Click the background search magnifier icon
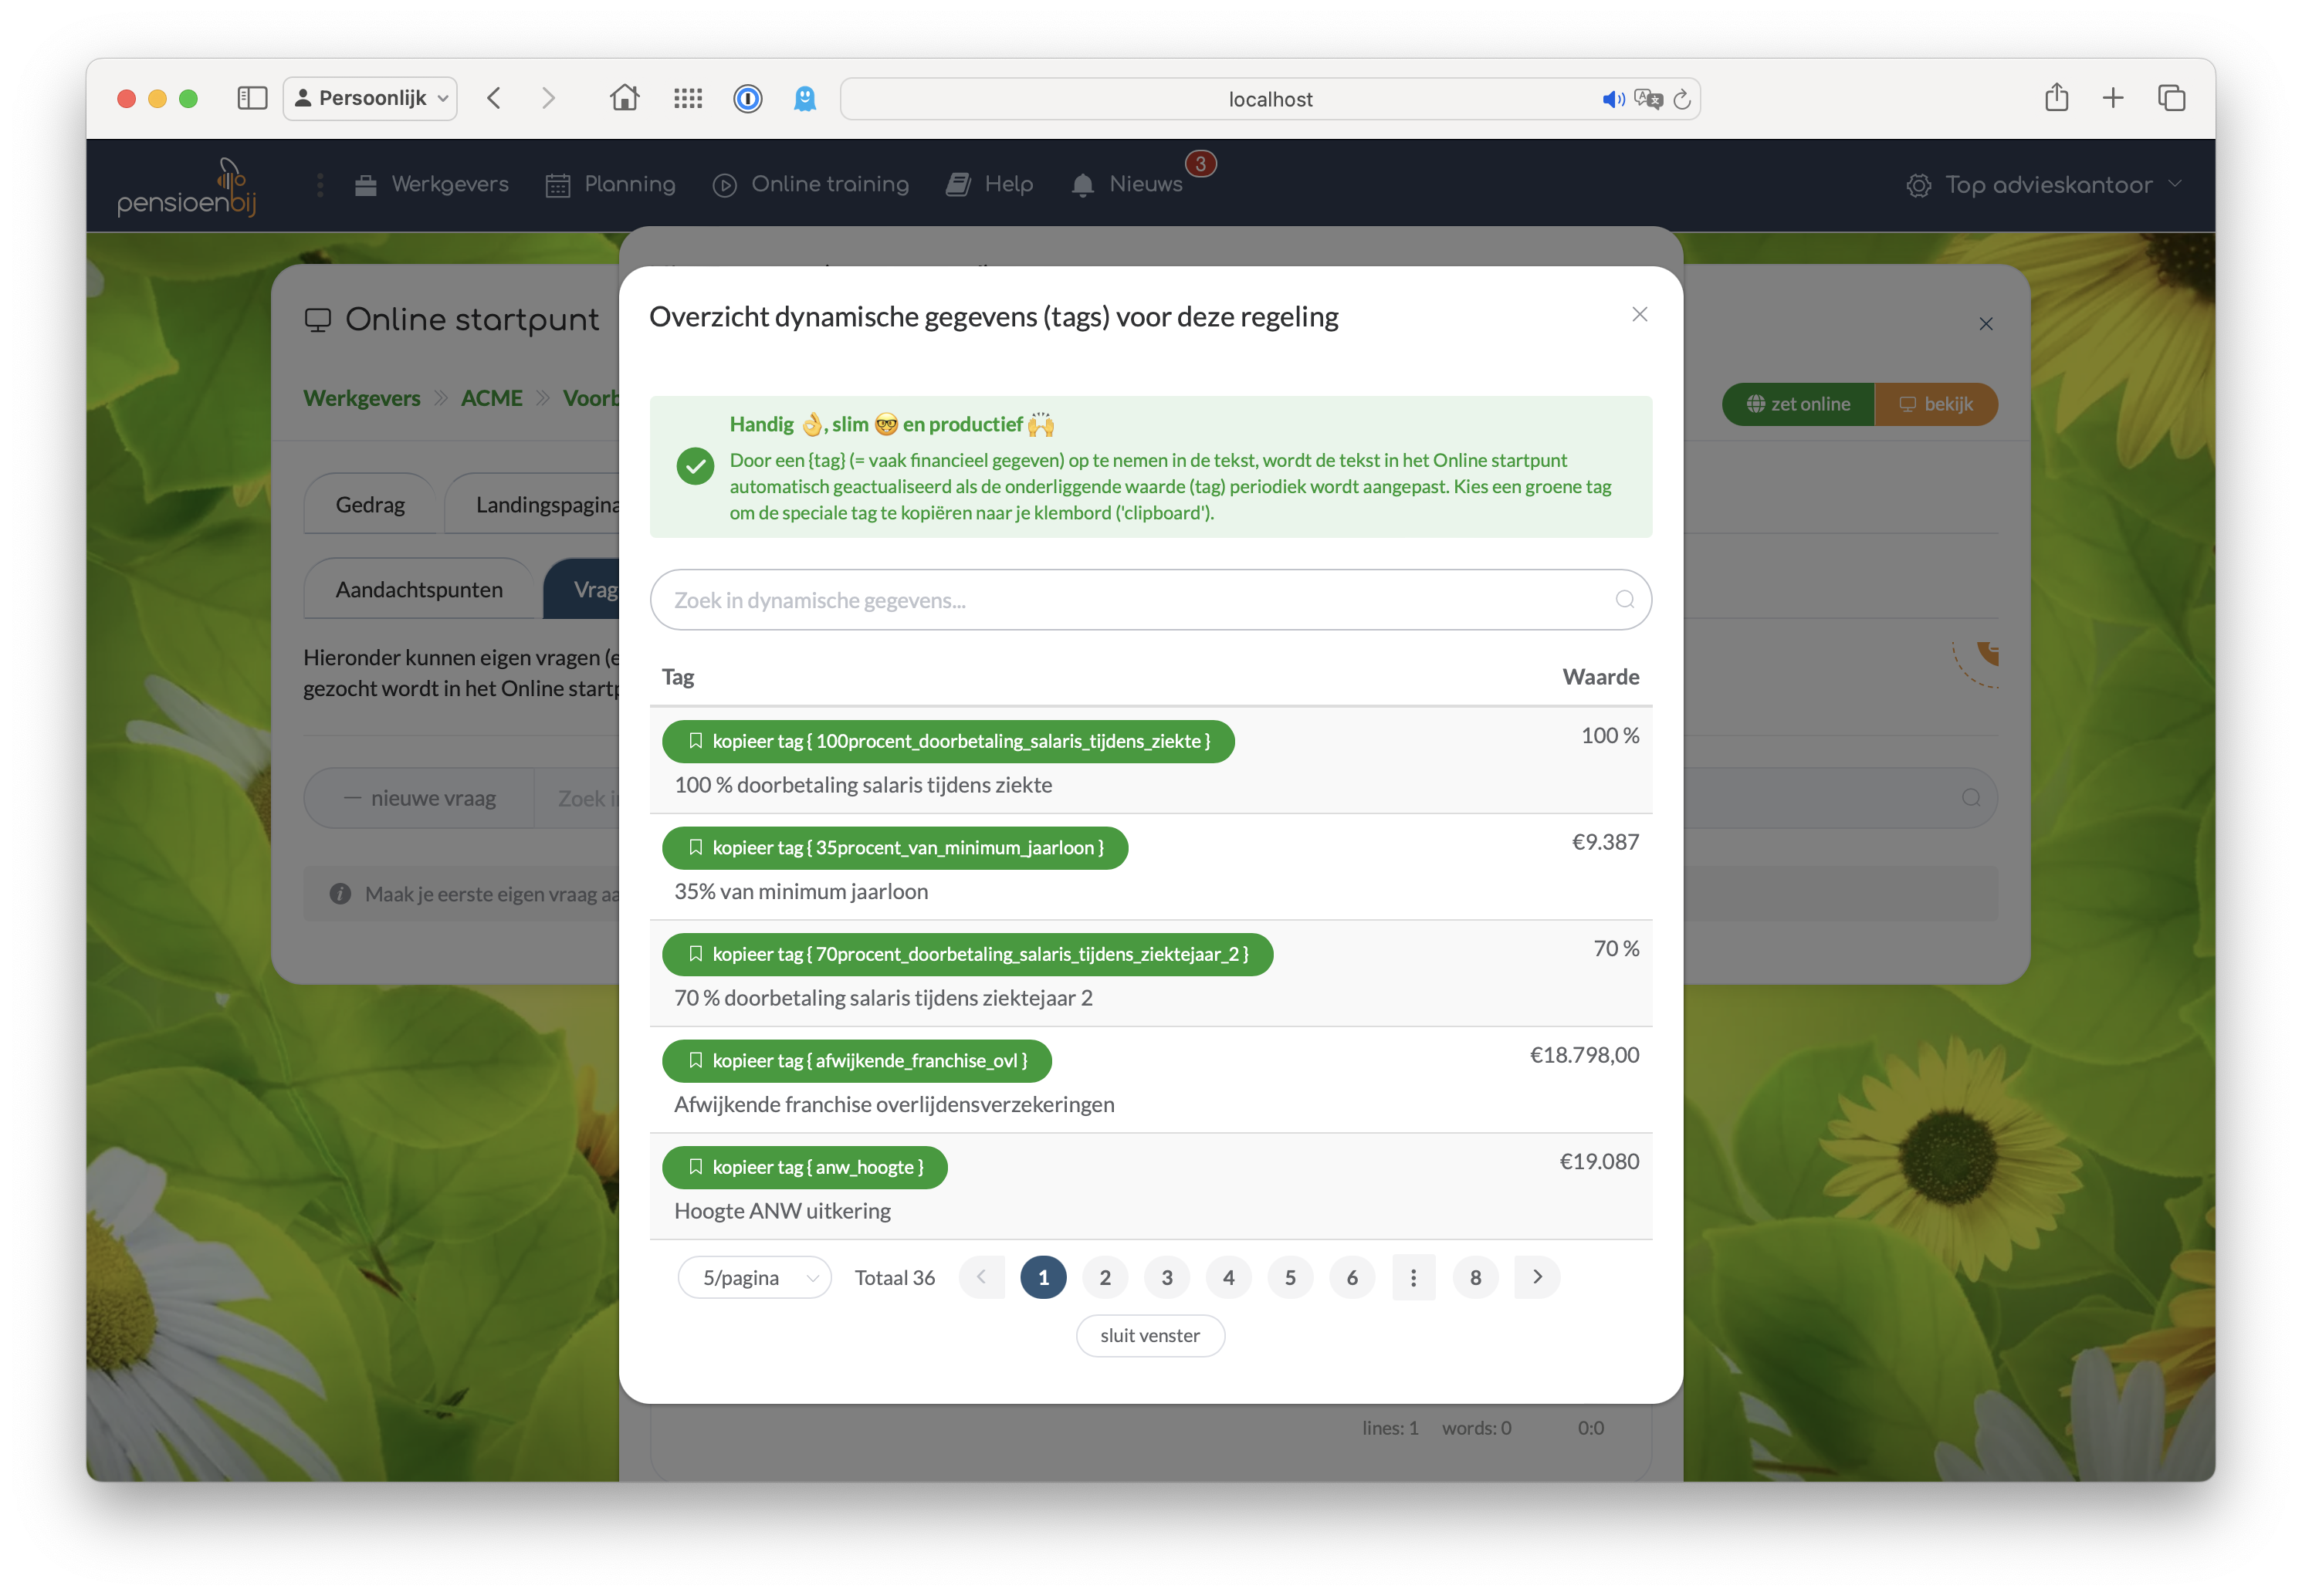The image size is (2302, 1596). click(1971, 798)
